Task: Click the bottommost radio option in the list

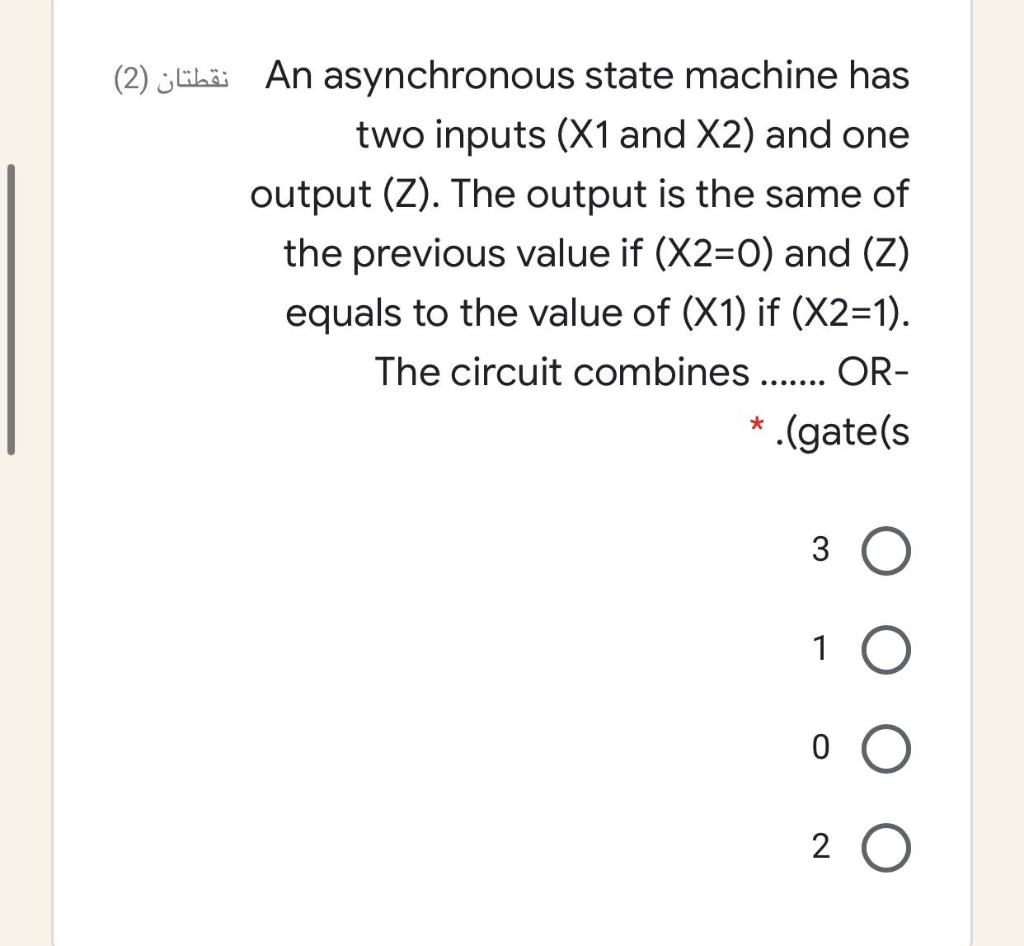Action: pos(888,846)
